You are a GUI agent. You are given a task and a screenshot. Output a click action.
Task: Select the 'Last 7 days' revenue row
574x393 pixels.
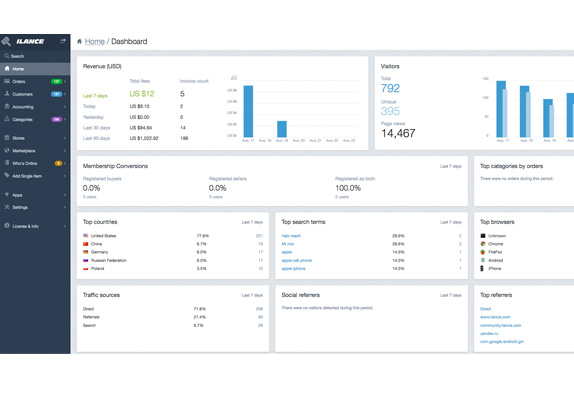point(146,94)
